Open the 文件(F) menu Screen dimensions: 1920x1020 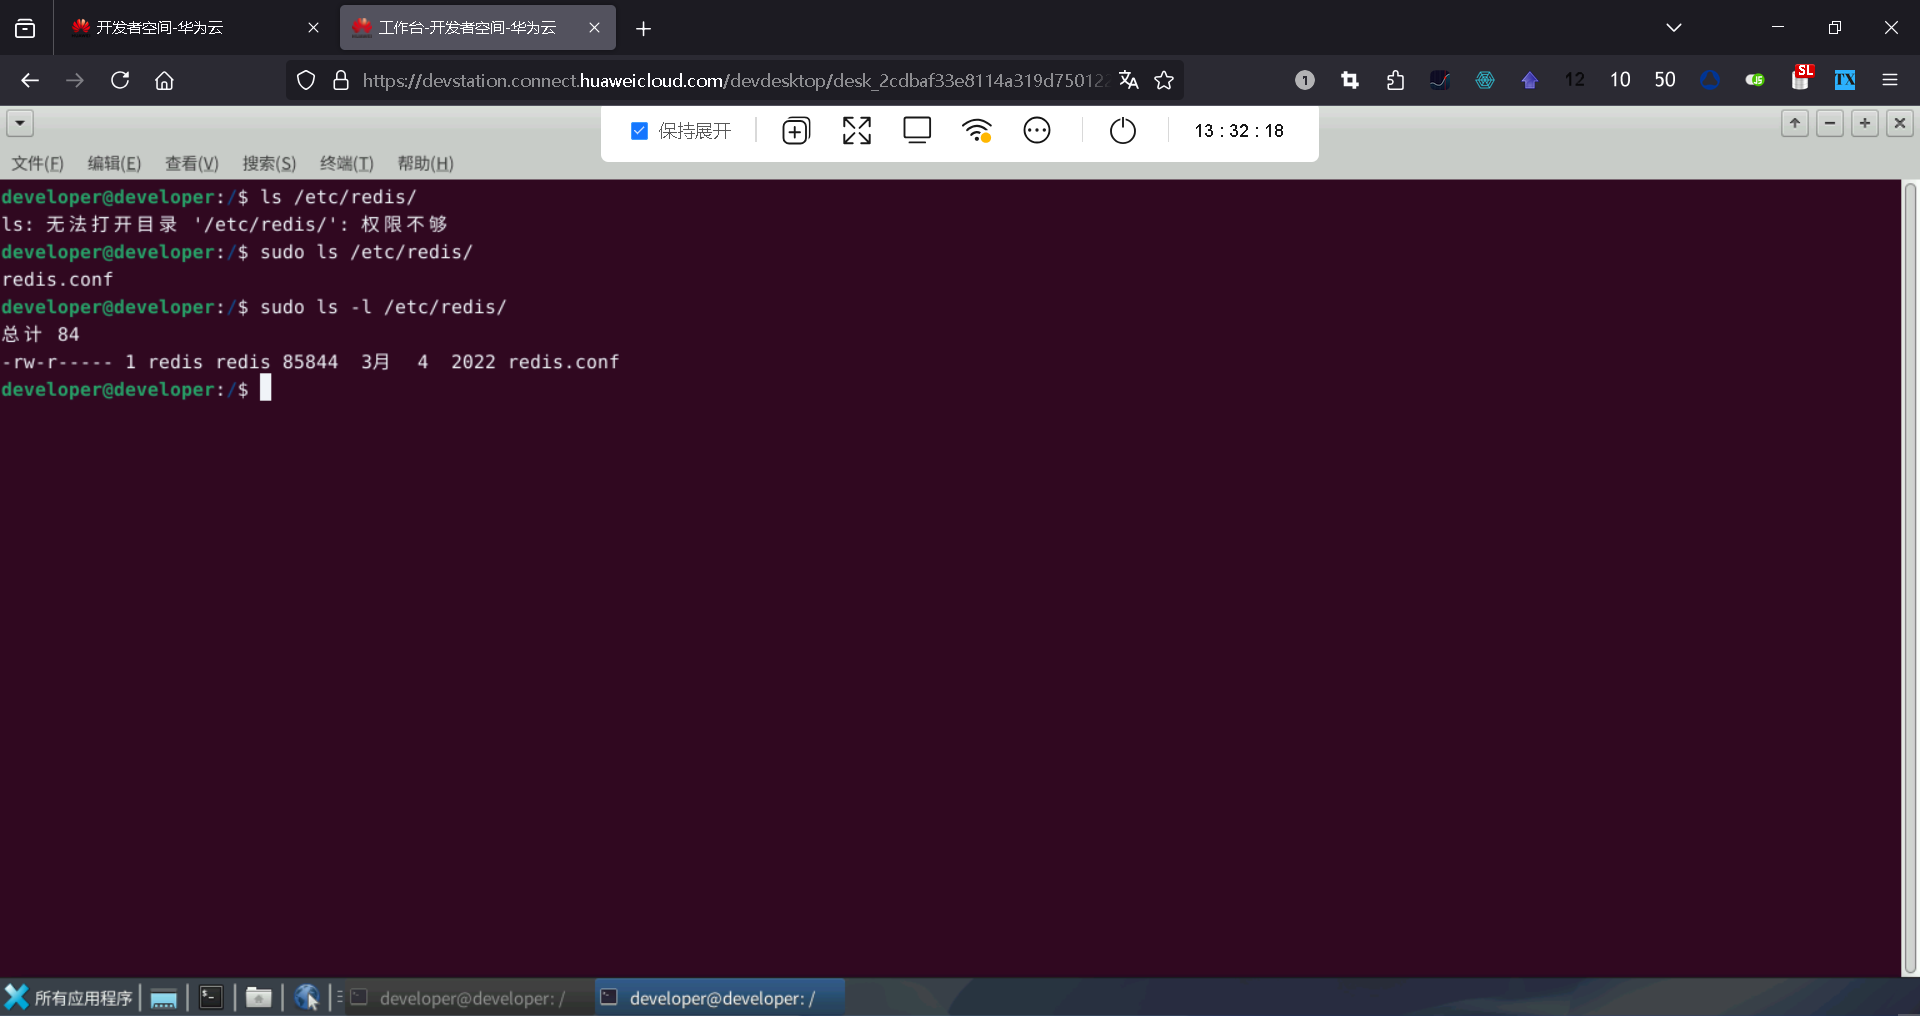(x=38, y=164)
